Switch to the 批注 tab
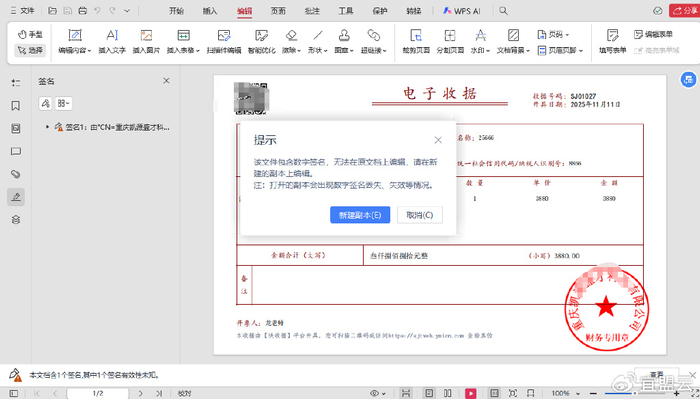The image size is (700, 399). (x=312, y=11)
